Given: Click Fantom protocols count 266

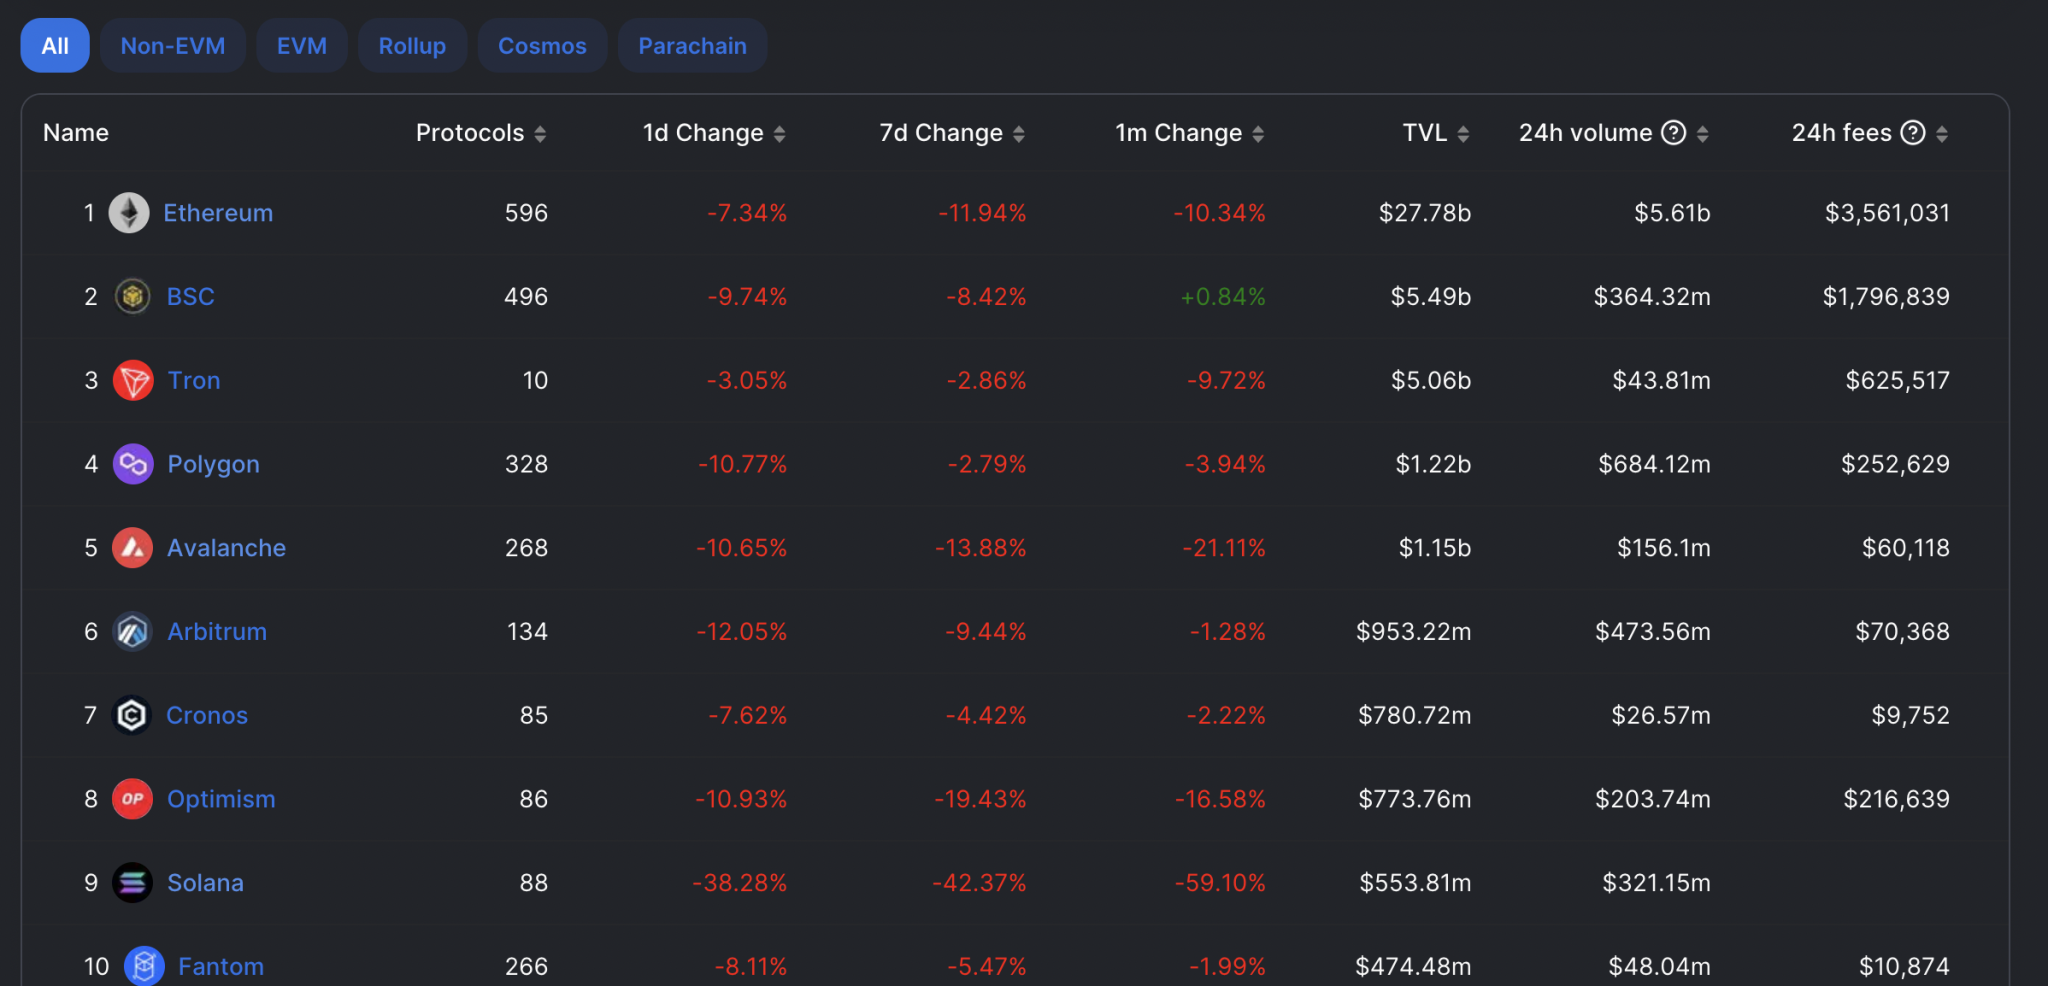Looking at the screenshot, I should 527,966.
